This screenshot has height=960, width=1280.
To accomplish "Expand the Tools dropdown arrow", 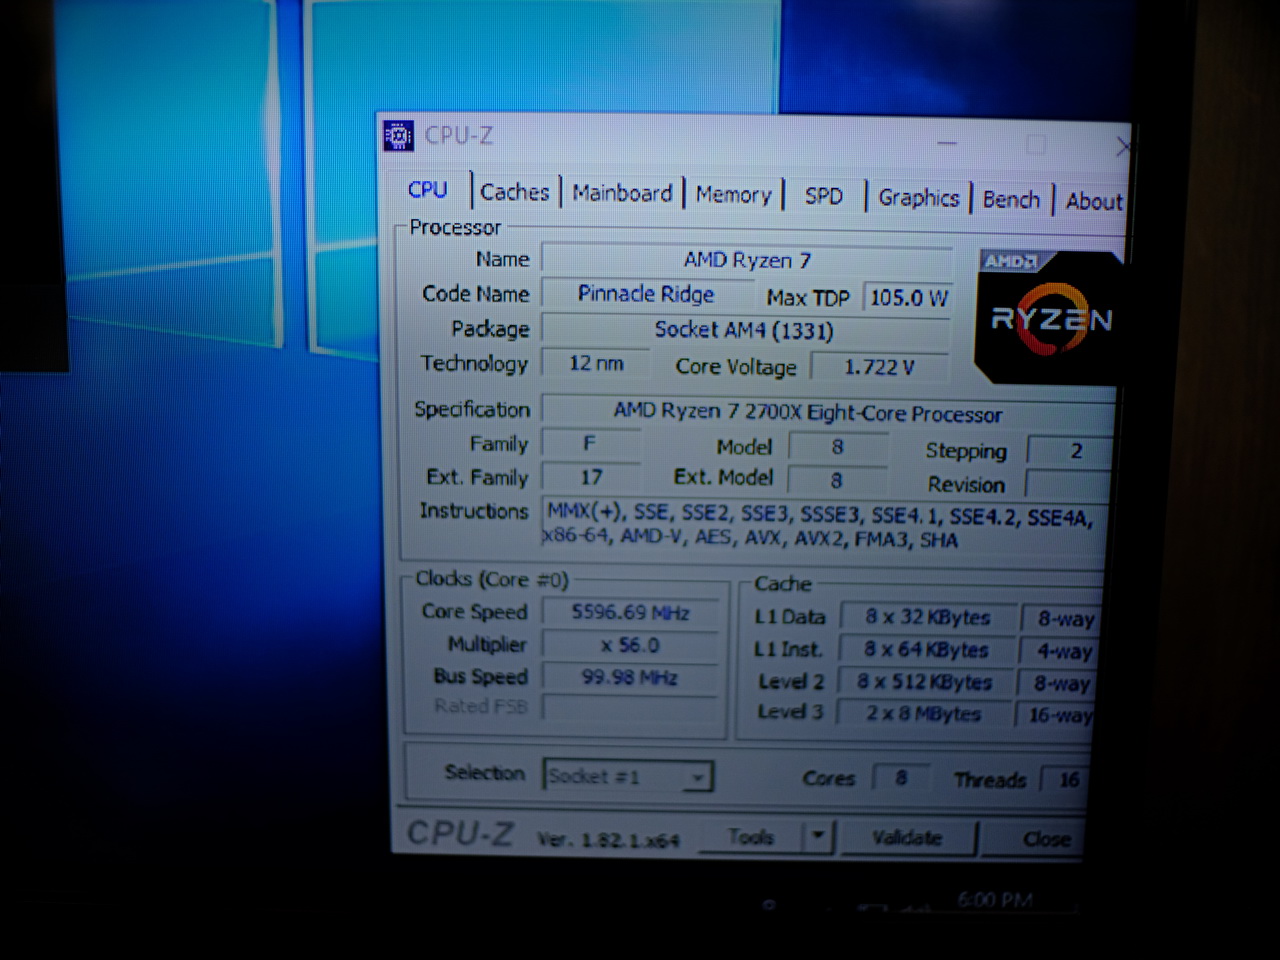I will [818, 836].
